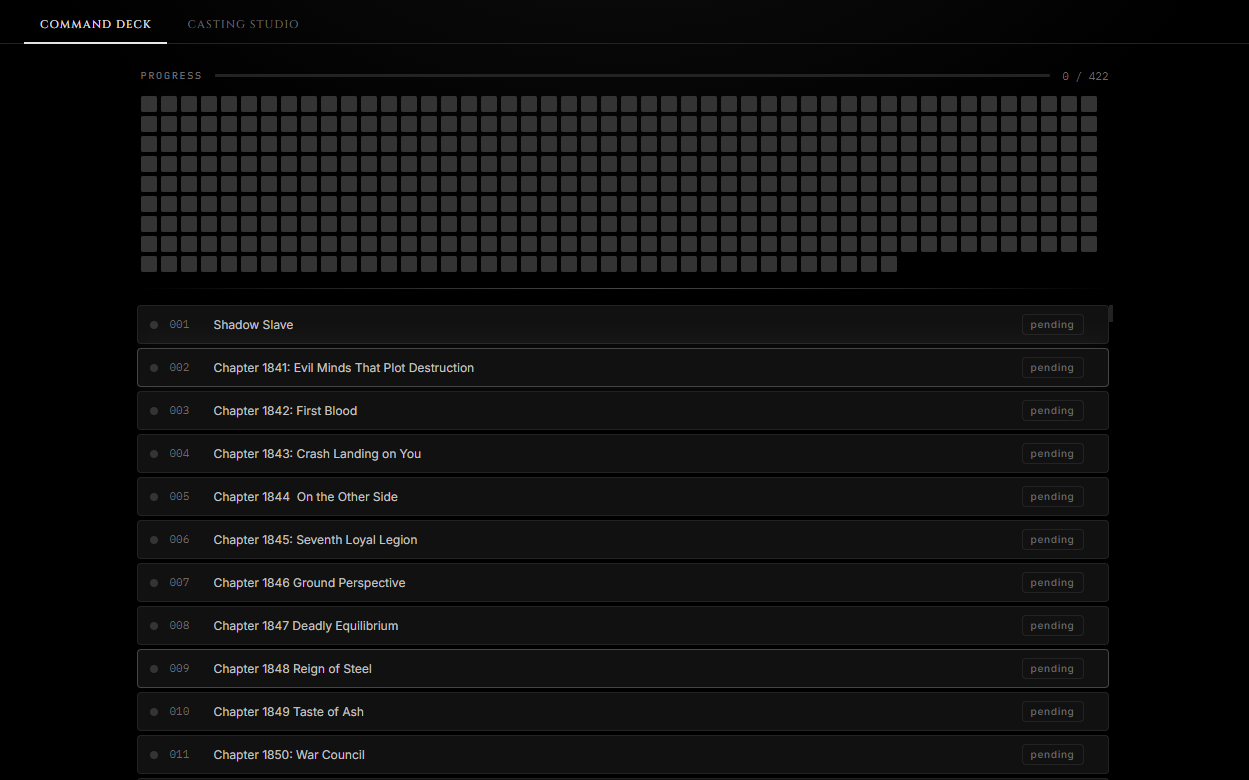Switch to the Casting Studio tab
The image size is (1249, 780).
[243, 24]
